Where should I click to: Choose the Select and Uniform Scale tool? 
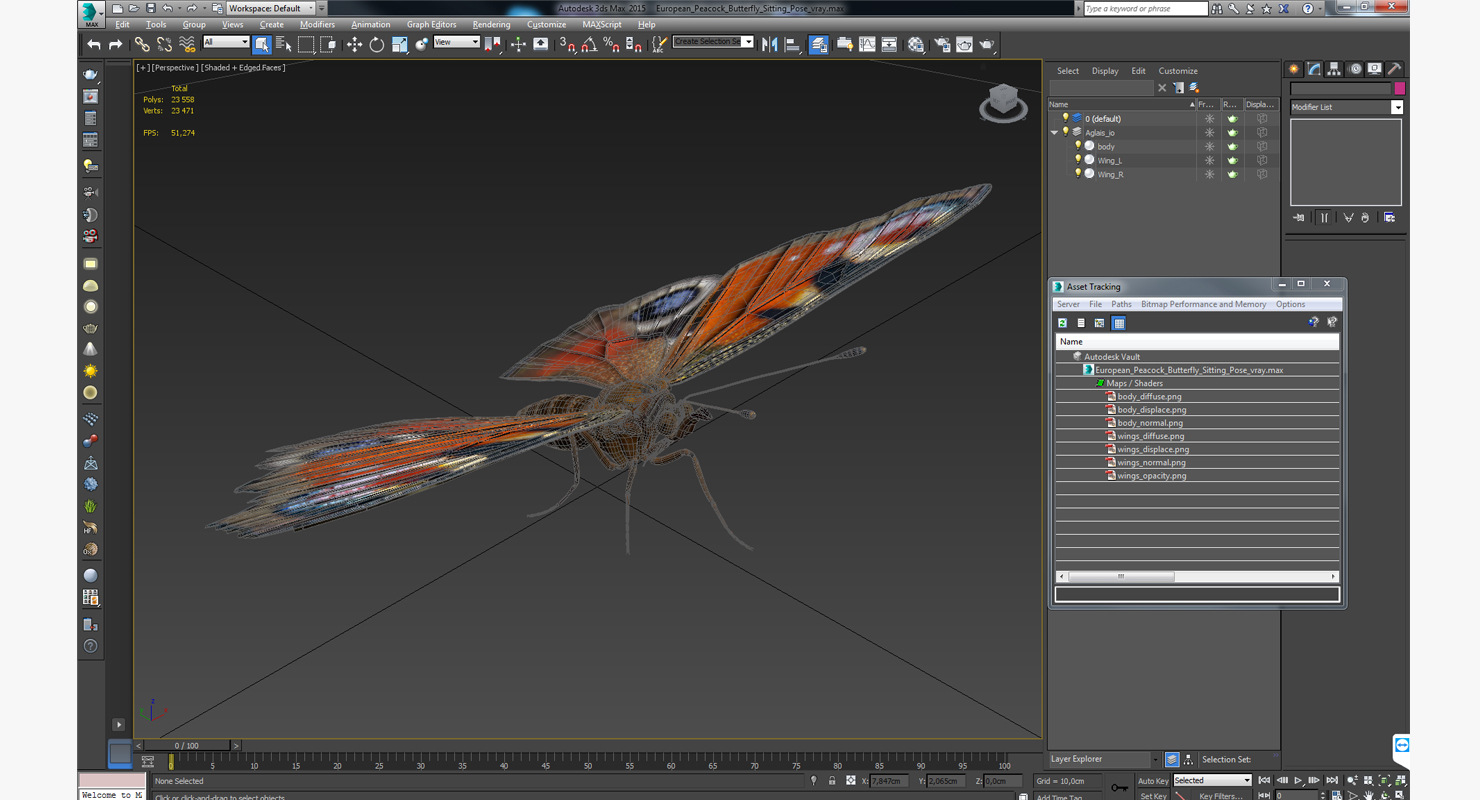[399, 44]
